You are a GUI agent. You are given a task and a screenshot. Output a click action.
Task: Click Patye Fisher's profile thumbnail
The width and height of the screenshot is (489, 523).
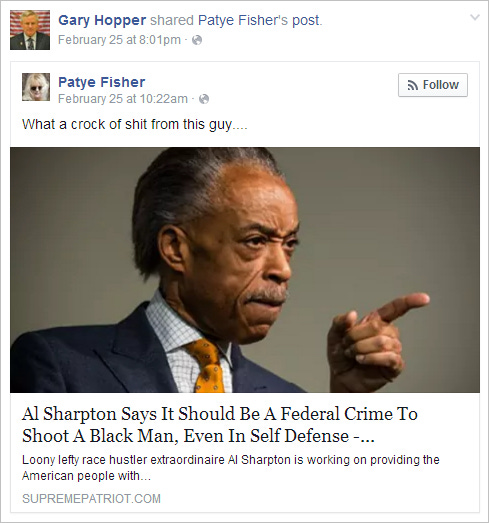click(36, 87)
